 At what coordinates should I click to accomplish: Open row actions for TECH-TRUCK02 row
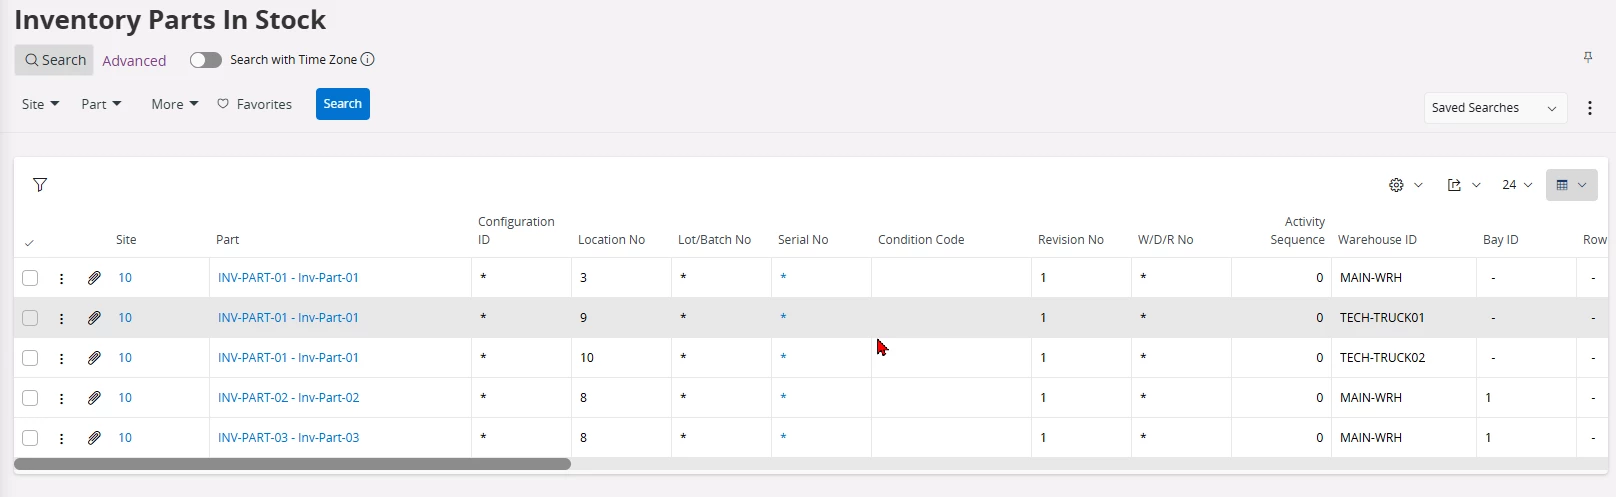click(62, 358)
